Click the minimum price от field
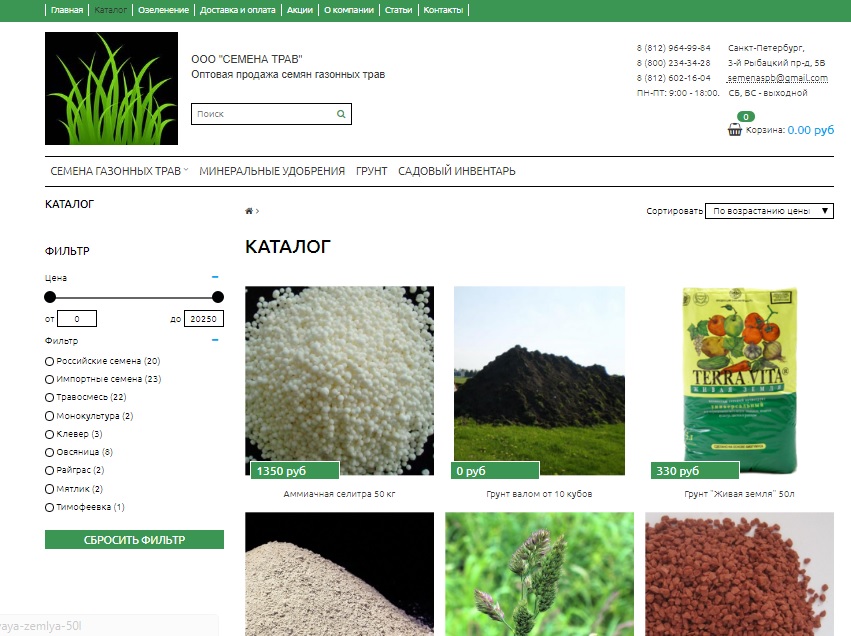The image size is (851, 636). 77,319
